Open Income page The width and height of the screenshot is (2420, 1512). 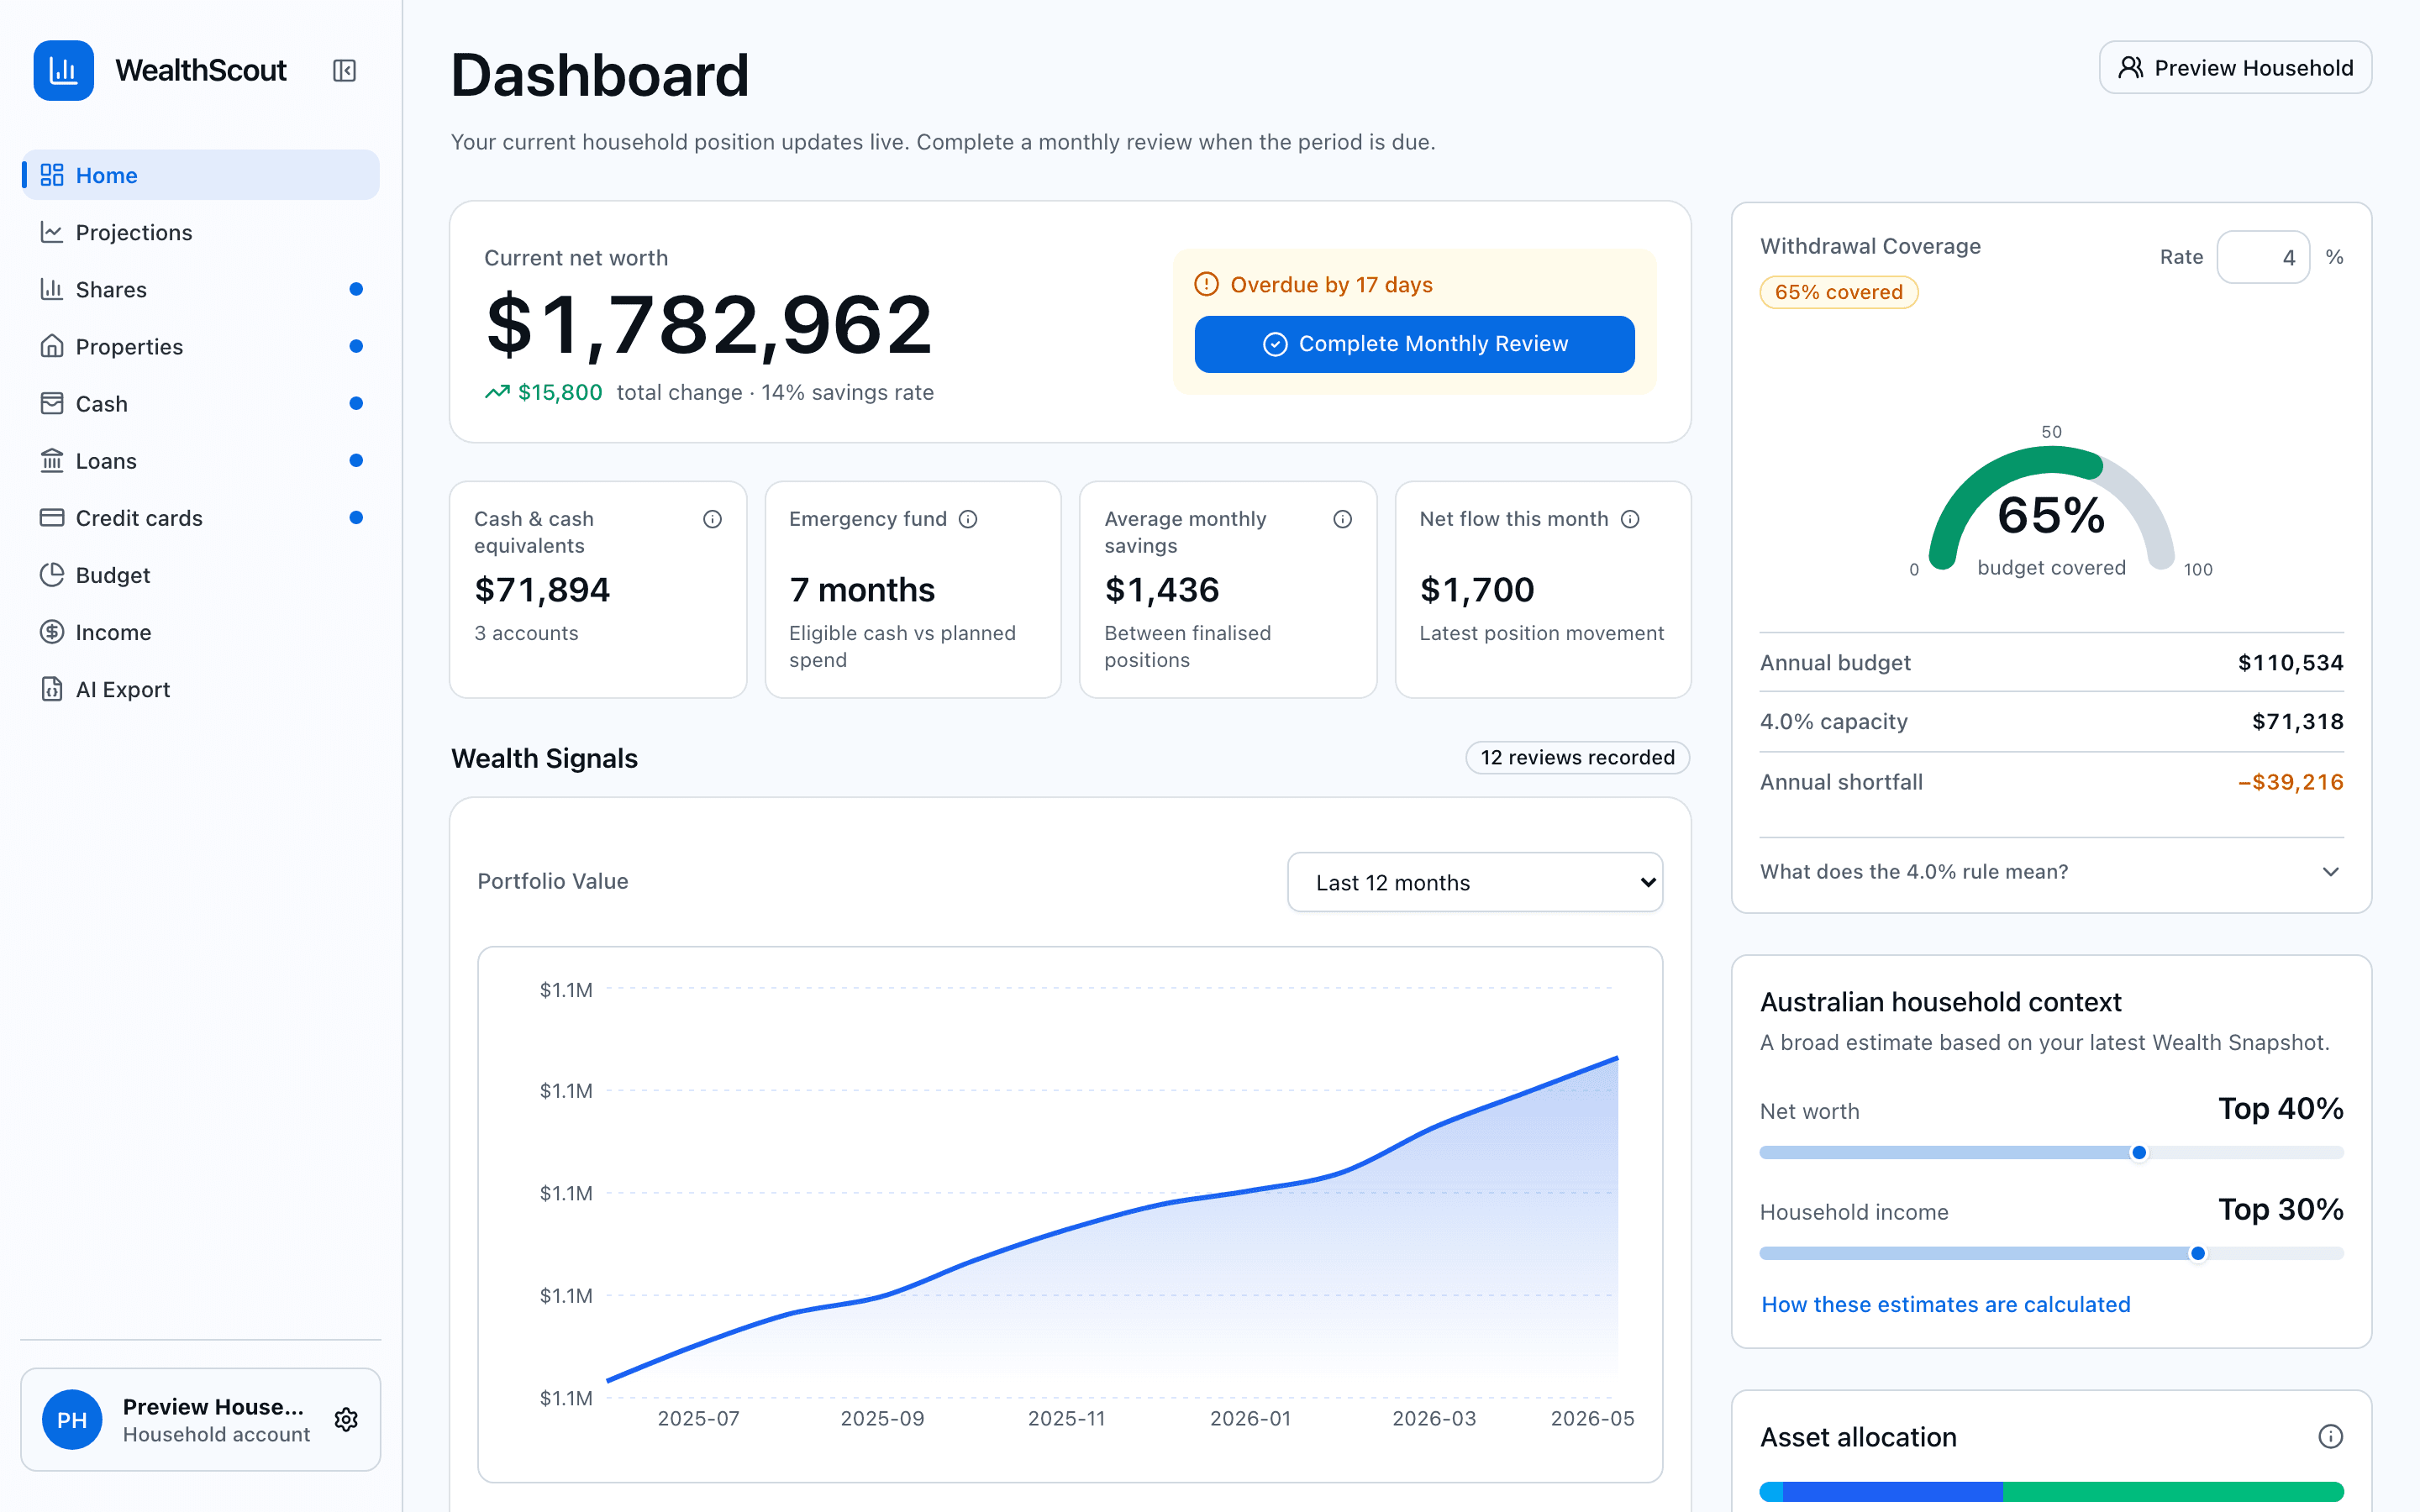200,632
